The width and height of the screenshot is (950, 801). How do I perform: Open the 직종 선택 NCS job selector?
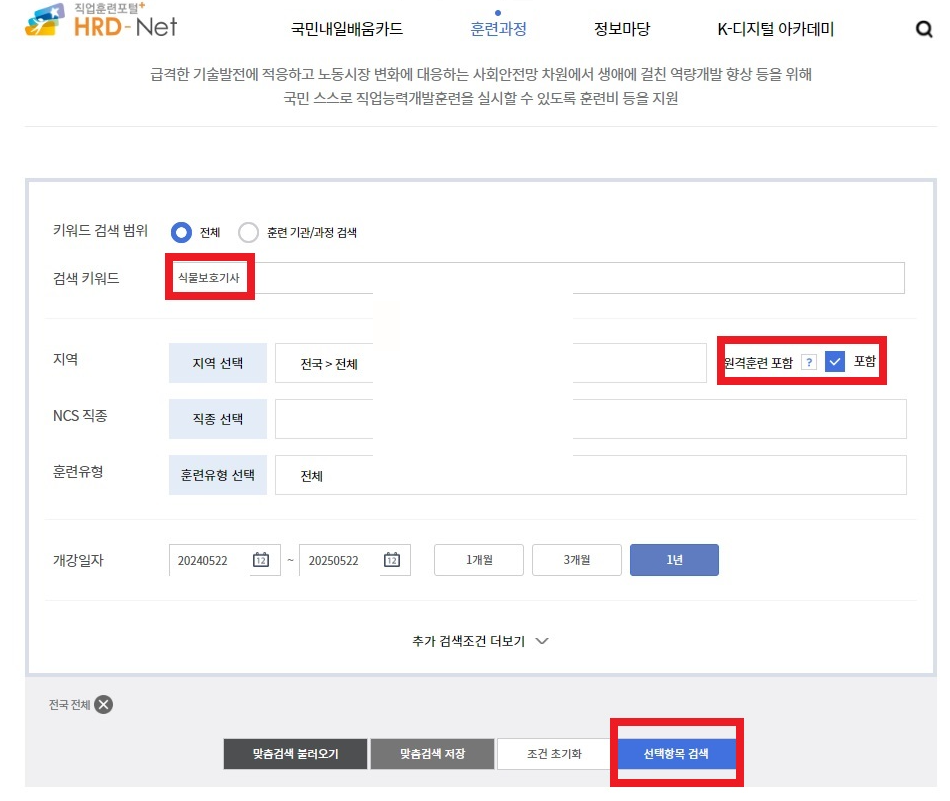pos(217,418)
